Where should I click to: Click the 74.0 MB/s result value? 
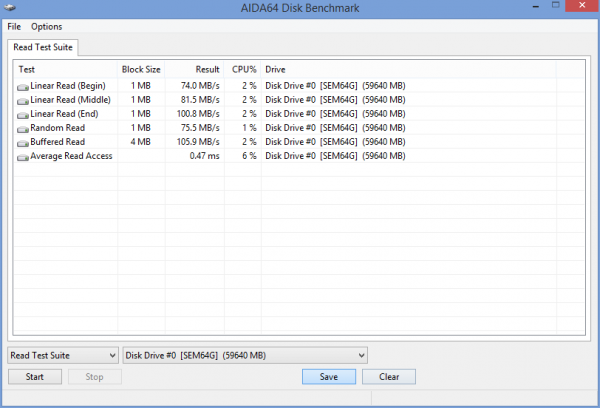200,86
